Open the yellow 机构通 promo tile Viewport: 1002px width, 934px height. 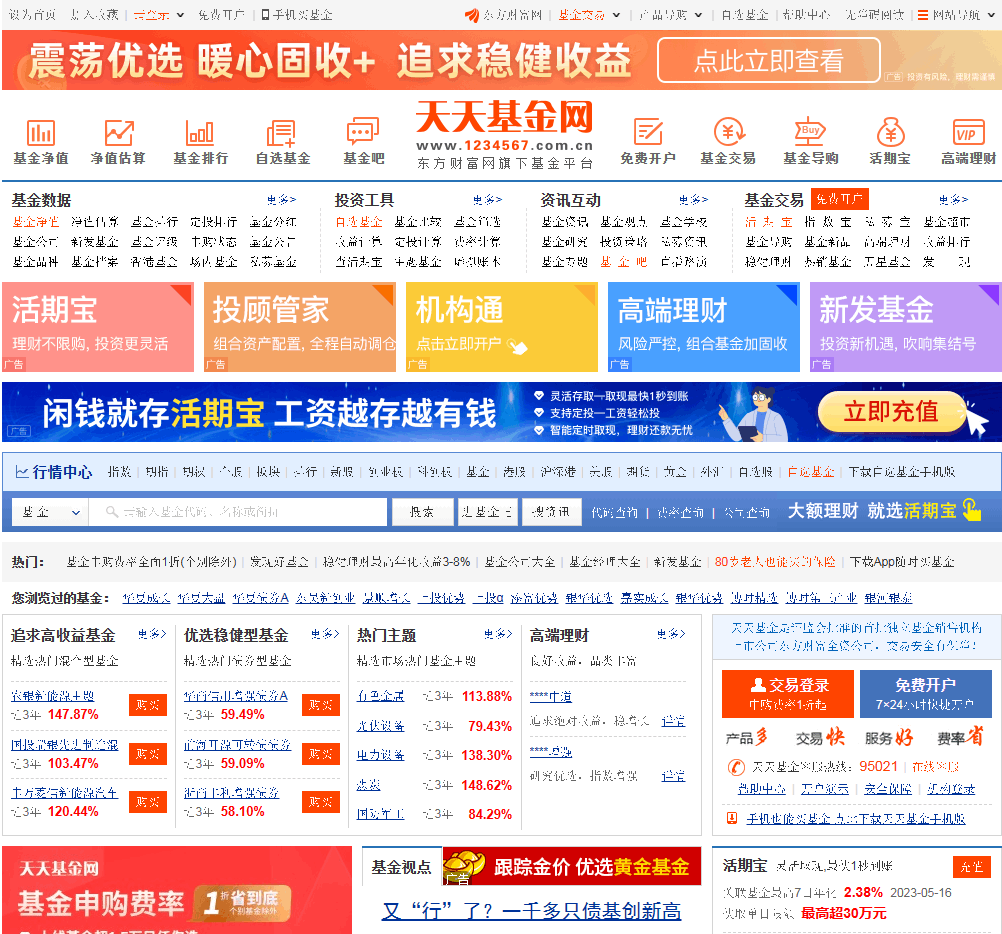[502, 326]
